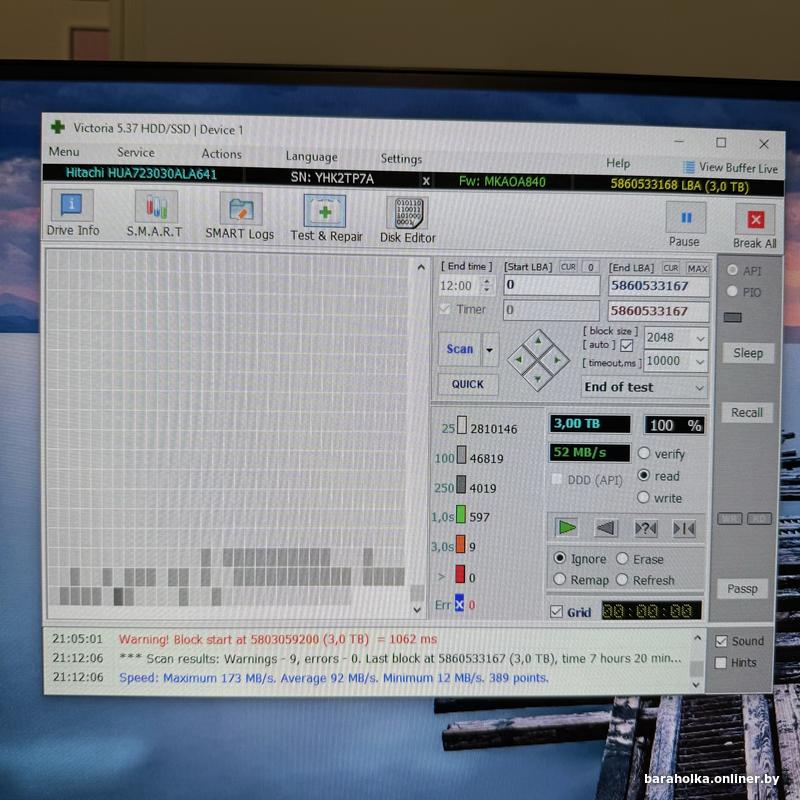Select the API radio option
800x800 pixels.
[x=732, y=270]
